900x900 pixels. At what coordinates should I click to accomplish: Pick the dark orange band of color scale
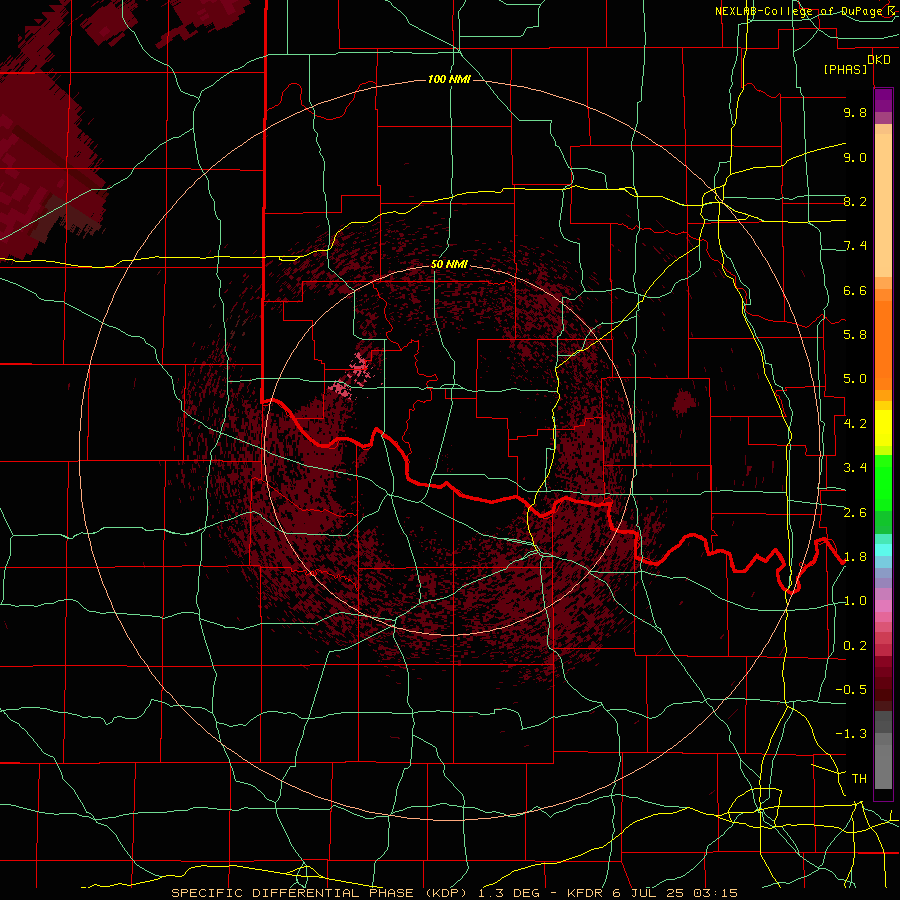pyautogui.click(x=883, y=344)
